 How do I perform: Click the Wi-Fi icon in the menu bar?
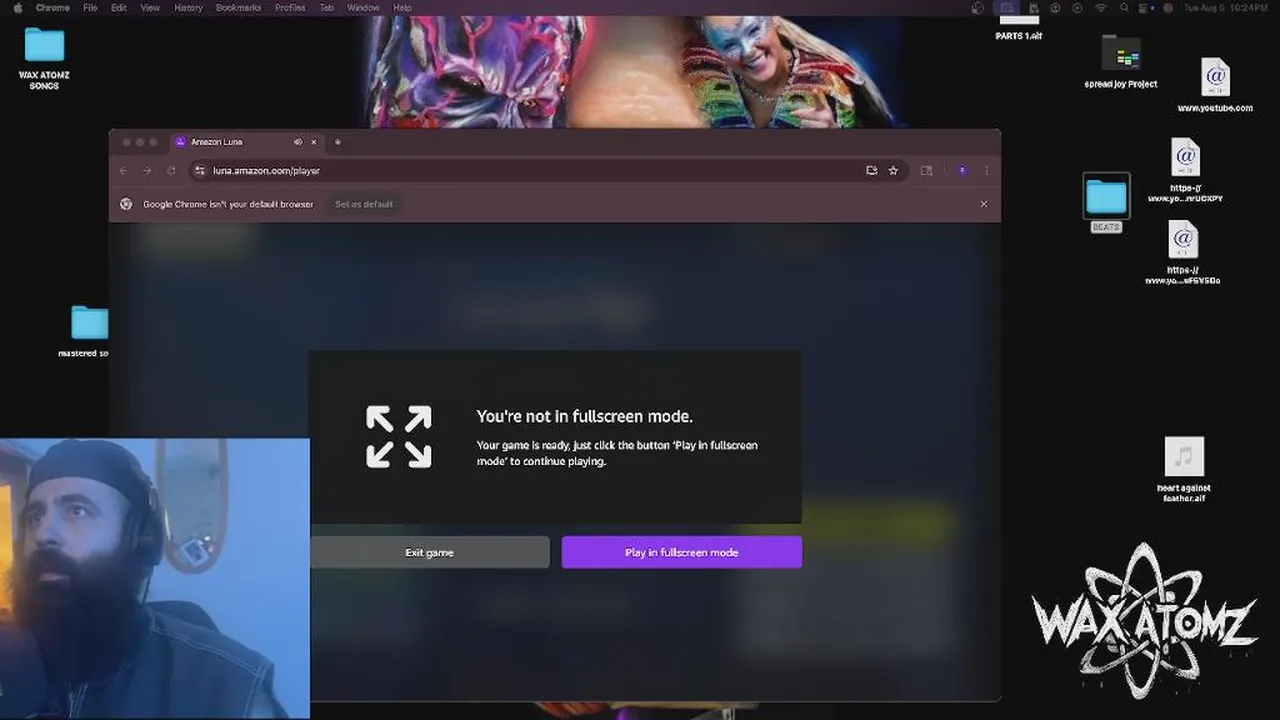click(1101, 7)
